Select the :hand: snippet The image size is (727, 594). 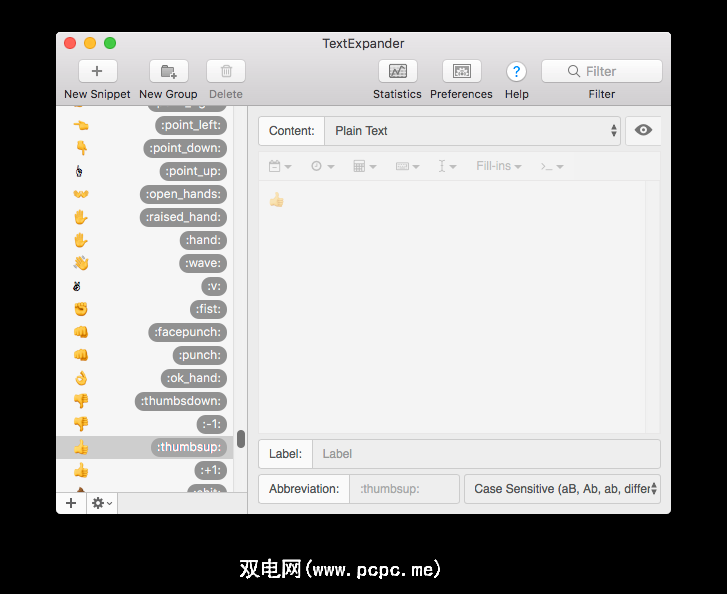(145, 240)
